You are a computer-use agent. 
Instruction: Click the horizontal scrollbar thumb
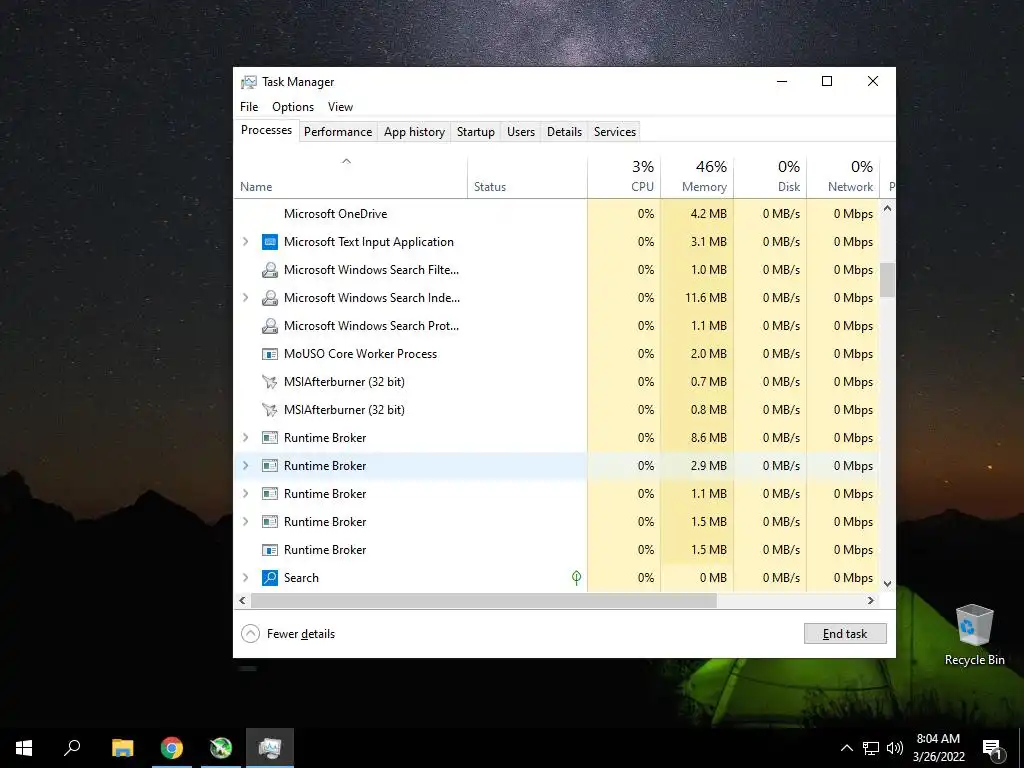[484, 600]
